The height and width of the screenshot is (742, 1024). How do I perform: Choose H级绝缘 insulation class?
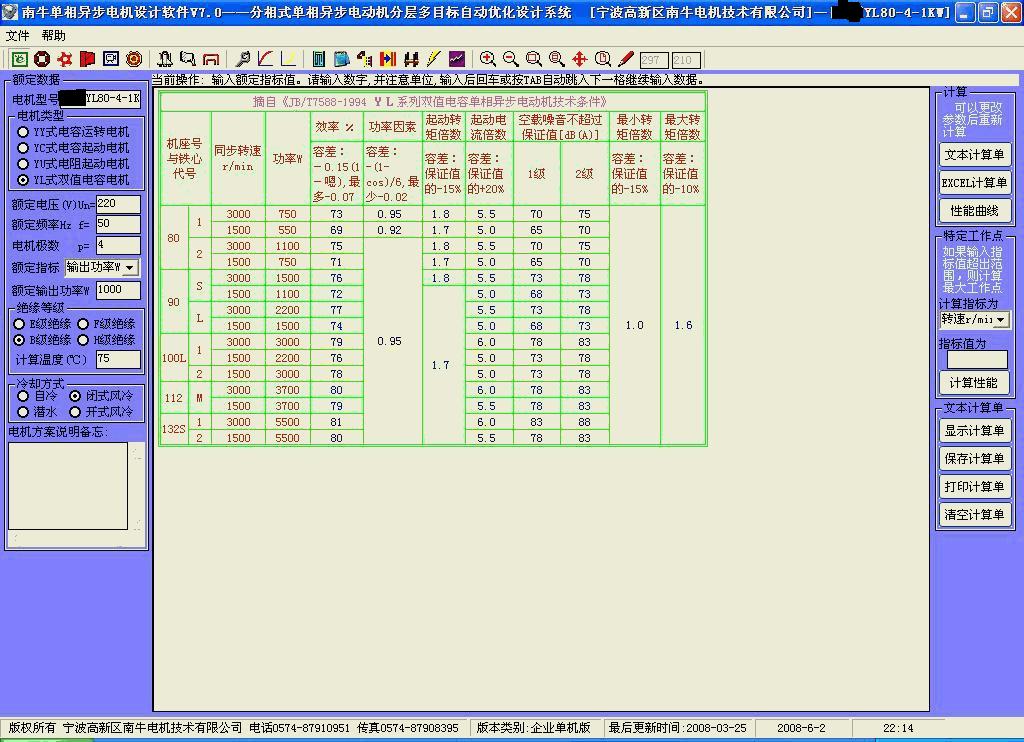click(x=106, y=340)
